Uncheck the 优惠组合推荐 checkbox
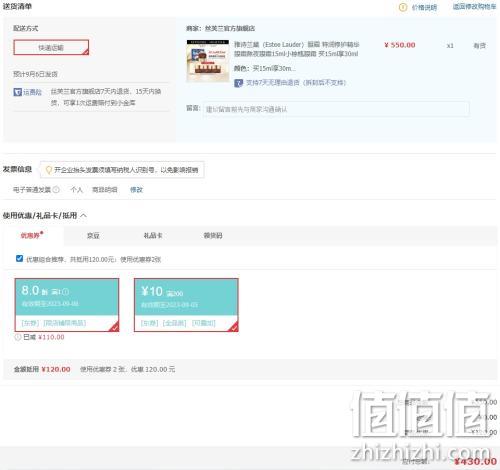This screenshot has width=500, height=470. (x=19, y=258)
